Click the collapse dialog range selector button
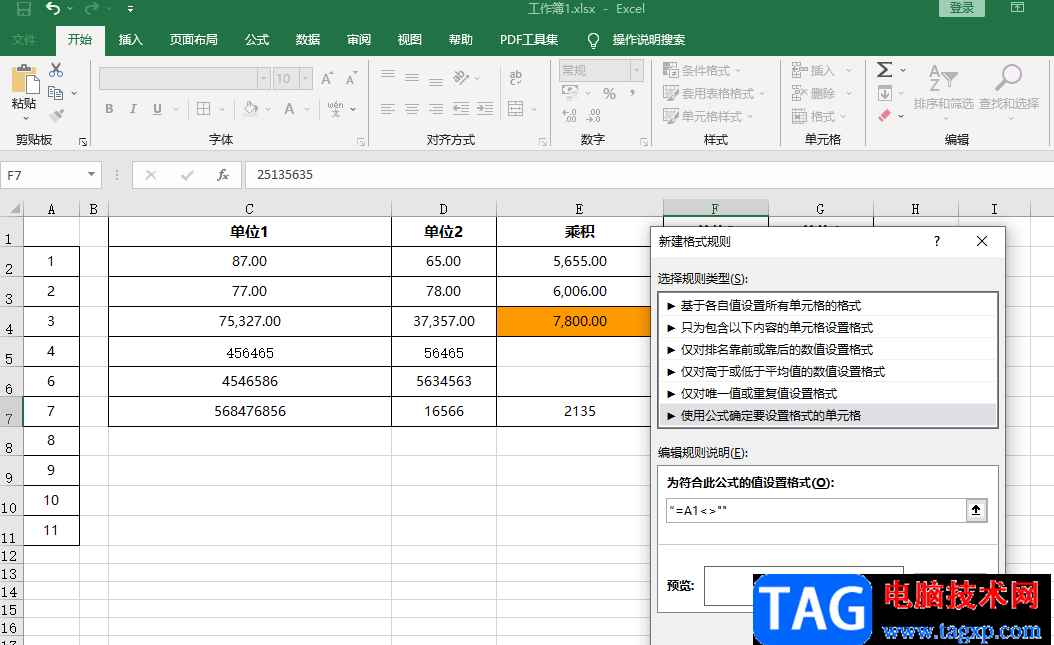 (x=976, y=511)
